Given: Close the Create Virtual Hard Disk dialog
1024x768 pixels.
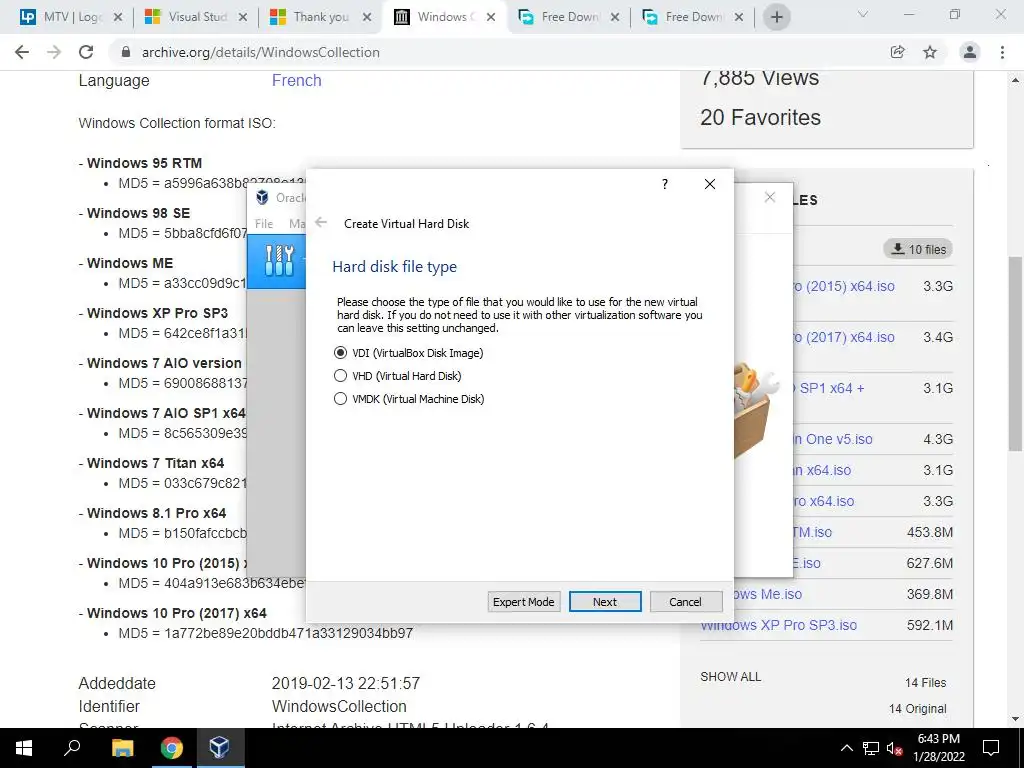Looking at the screenshot, I should 710,184.
